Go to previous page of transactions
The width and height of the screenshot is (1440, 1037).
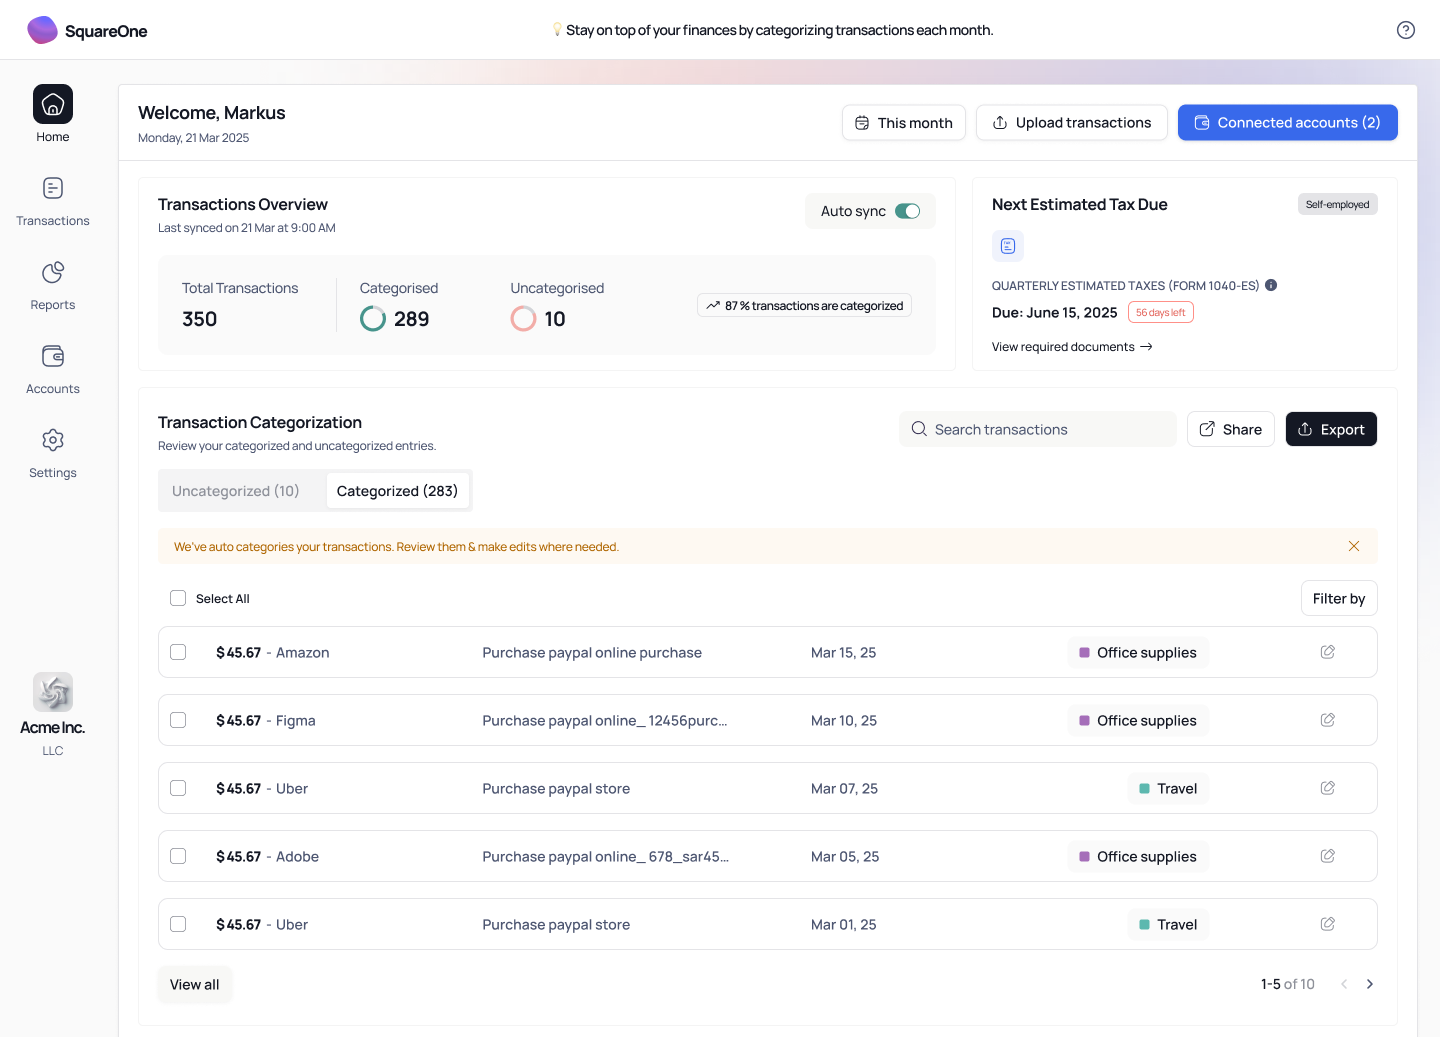(1344, 984)
